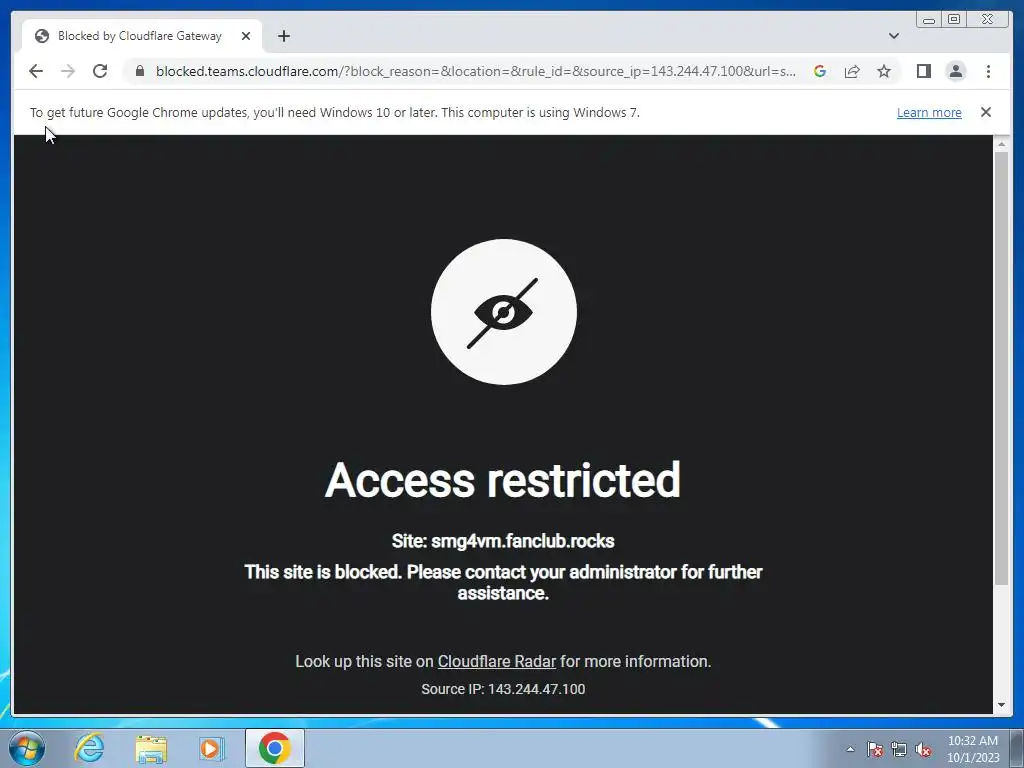Reload the blocked page

(100, 71)
